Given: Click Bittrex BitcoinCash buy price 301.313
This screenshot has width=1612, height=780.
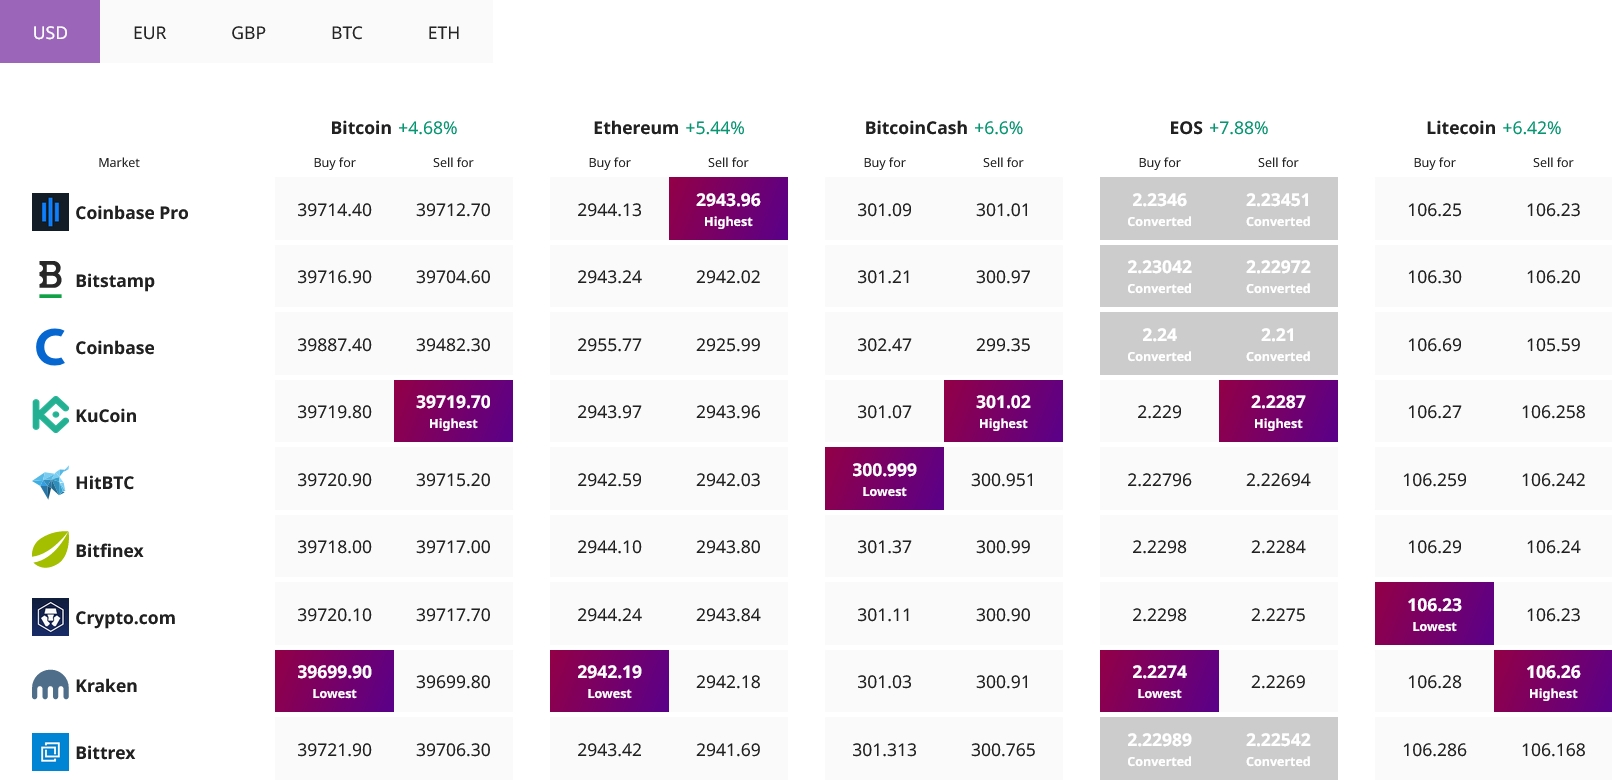Looking at the screenshot, I should [884, 750].
